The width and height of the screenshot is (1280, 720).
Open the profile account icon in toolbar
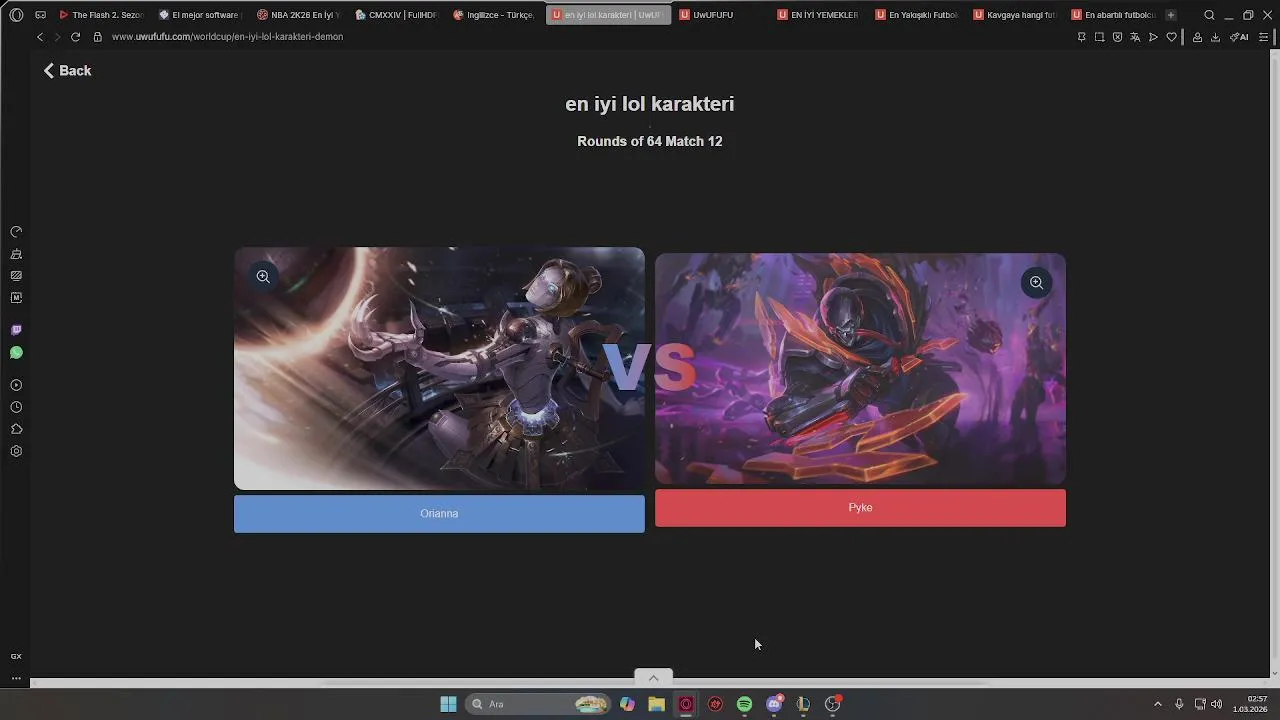(x=1197, y=37)
